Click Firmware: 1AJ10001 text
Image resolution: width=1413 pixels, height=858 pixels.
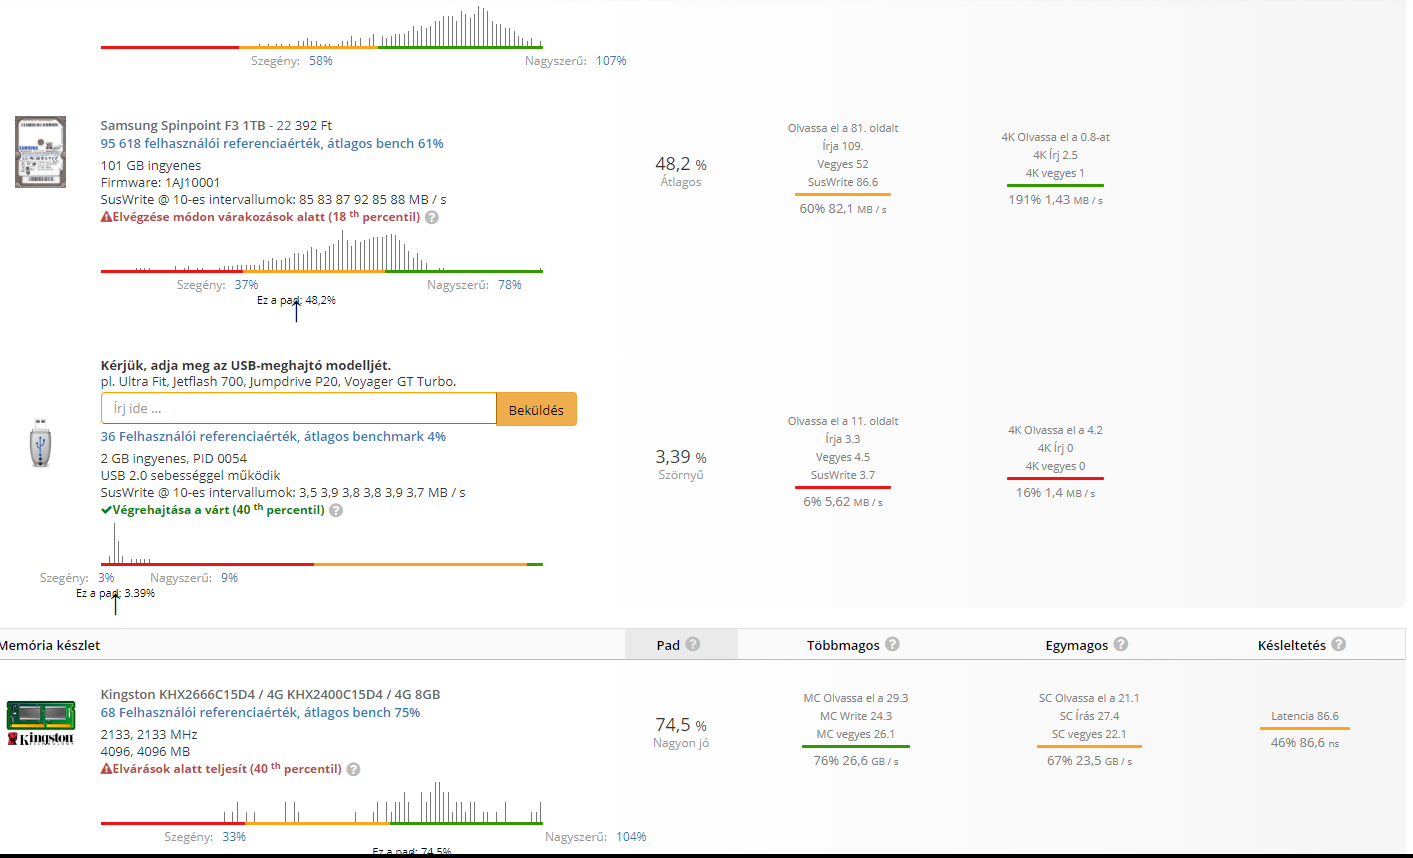[x=161, y=183]
